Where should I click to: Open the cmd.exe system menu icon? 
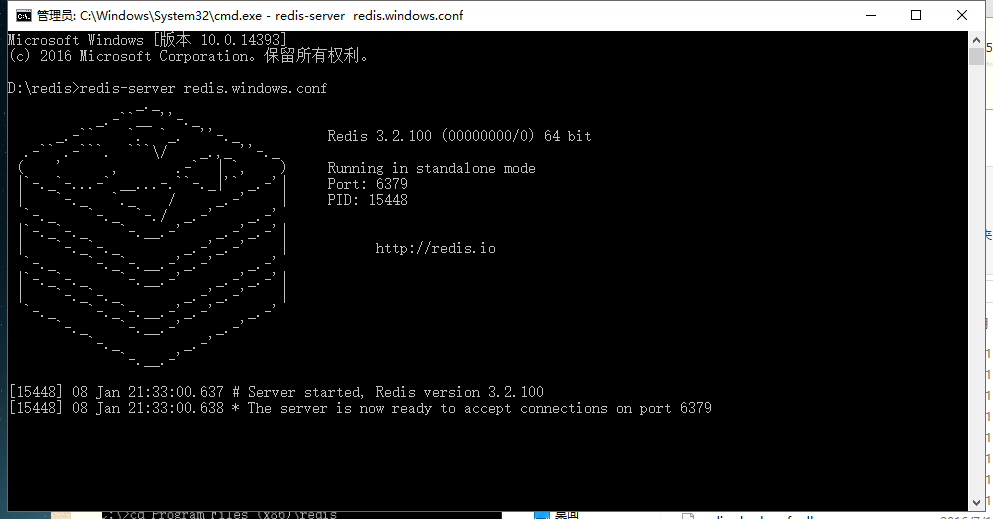coord(23,16)
